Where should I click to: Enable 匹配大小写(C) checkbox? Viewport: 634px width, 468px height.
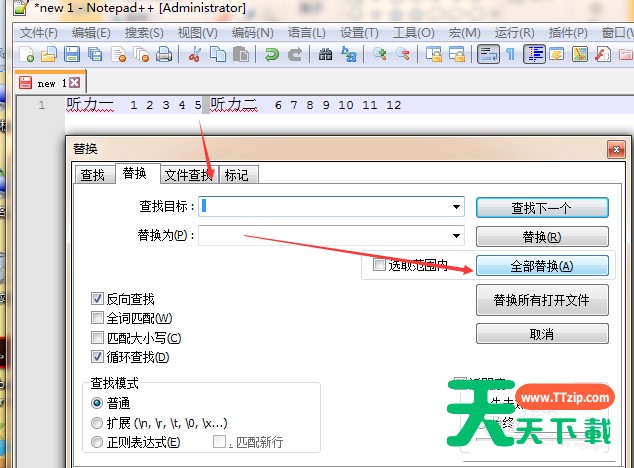point(97,337)
